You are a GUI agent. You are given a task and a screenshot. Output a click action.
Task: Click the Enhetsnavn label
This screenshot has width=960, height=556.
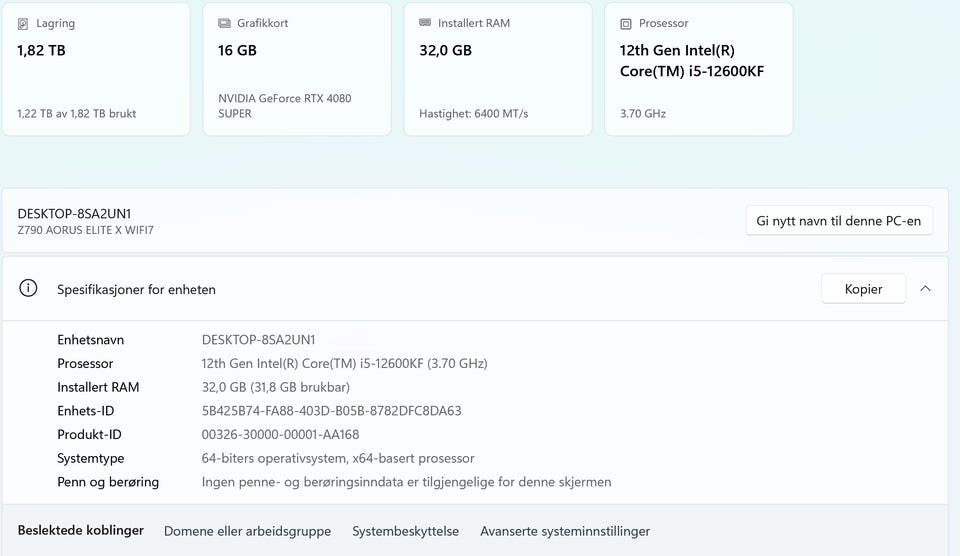tap(91, 339)
